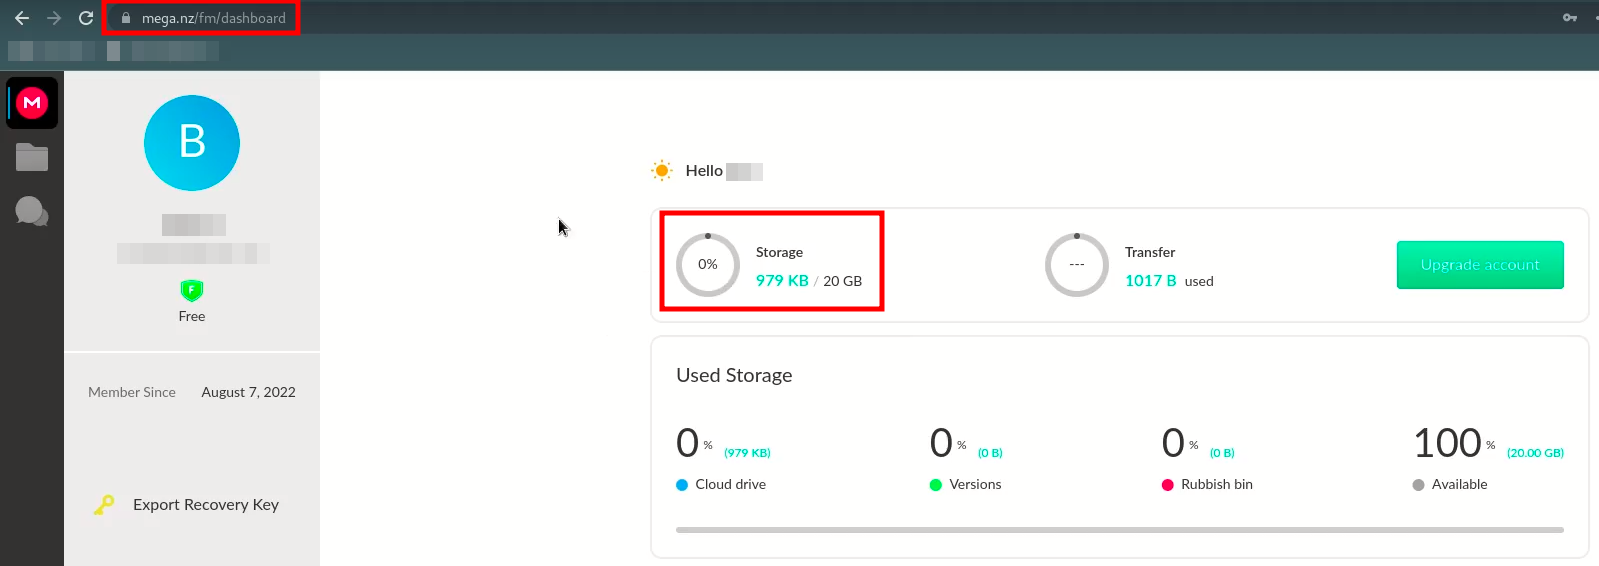Click the Versions label
1599x566 pixels.
pos(975,484)
